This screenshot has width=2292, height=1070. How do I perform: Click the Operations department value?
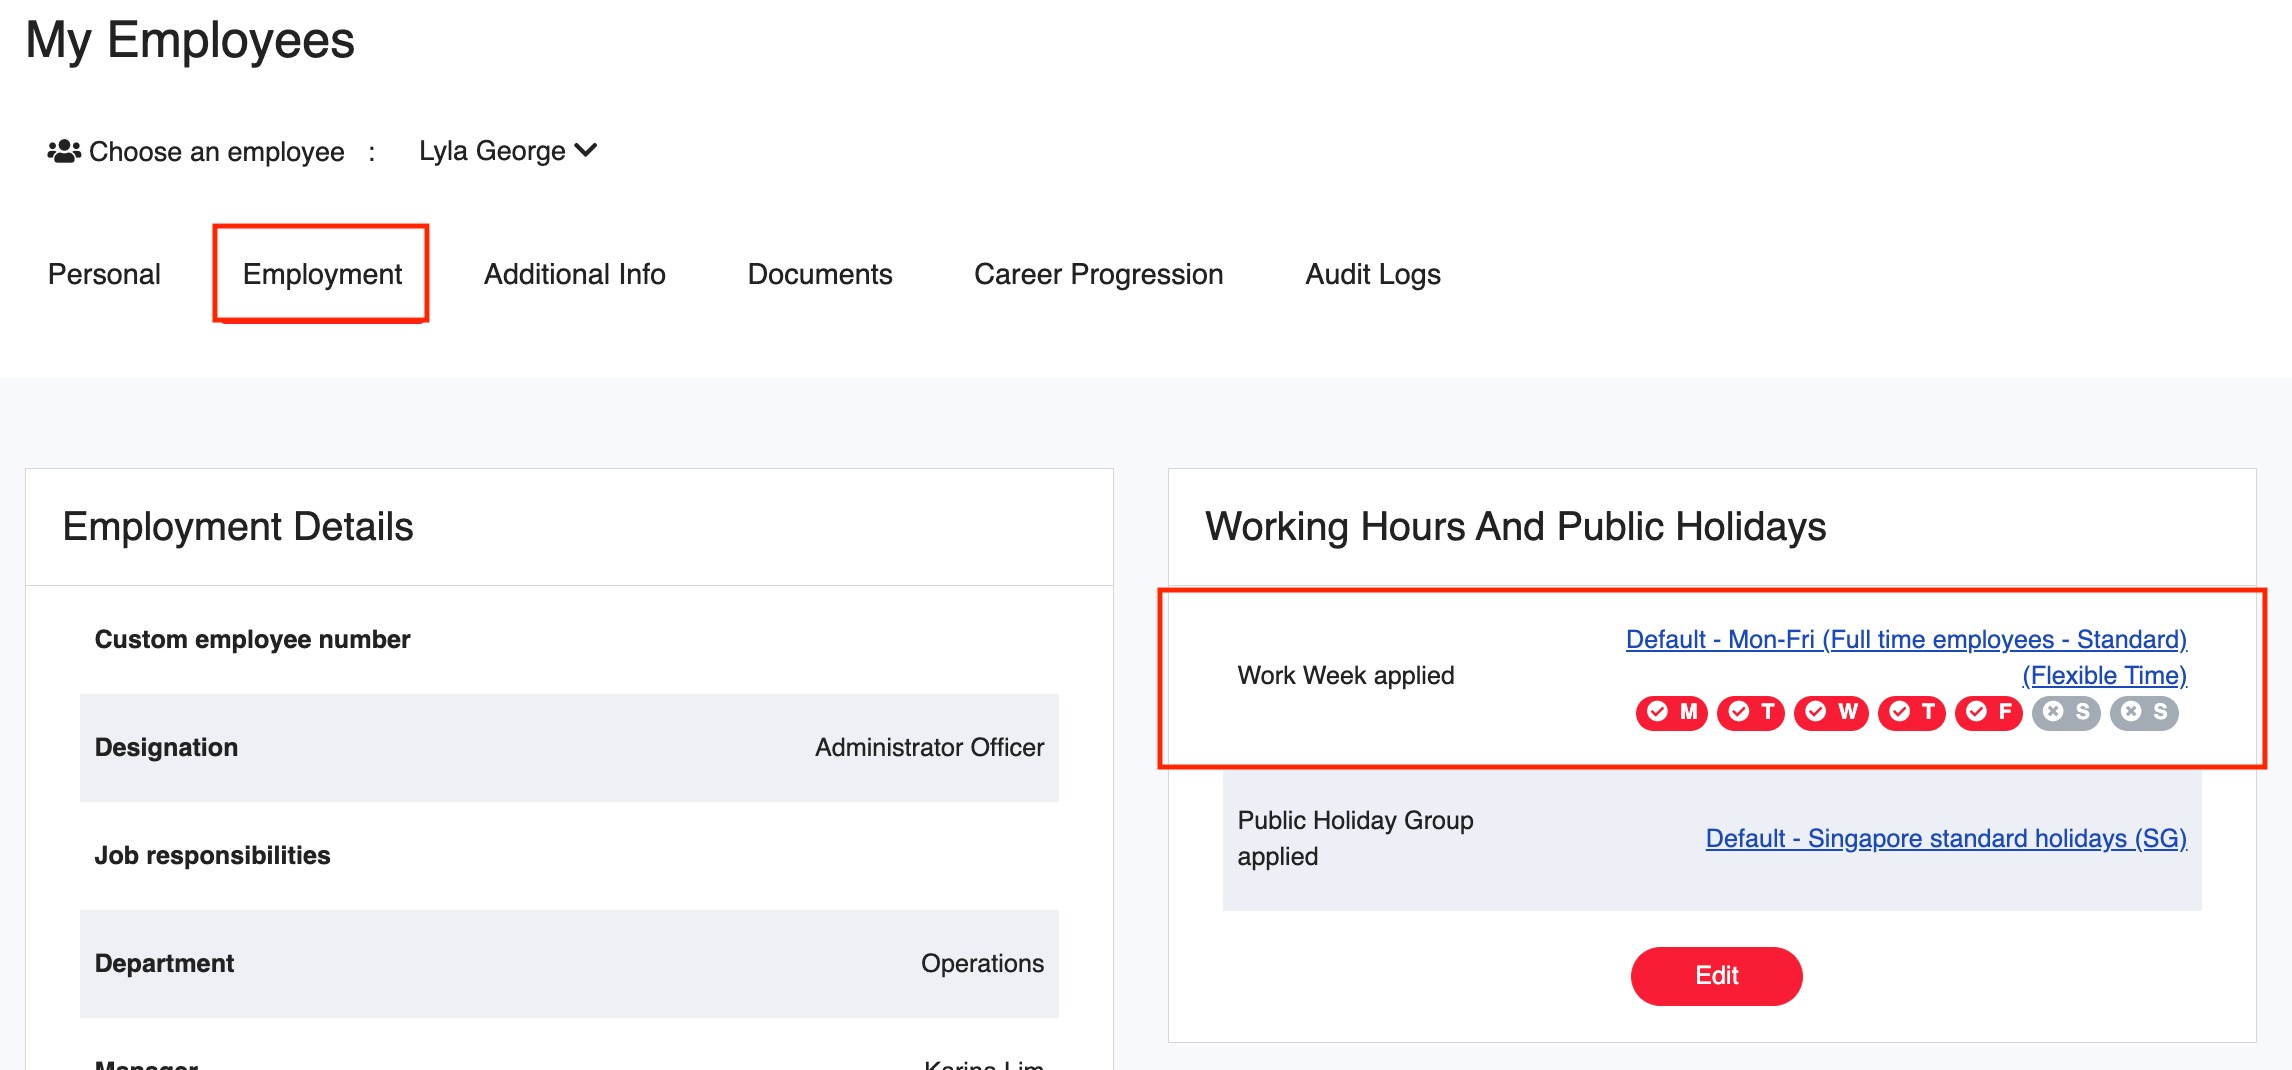point(982,963)
